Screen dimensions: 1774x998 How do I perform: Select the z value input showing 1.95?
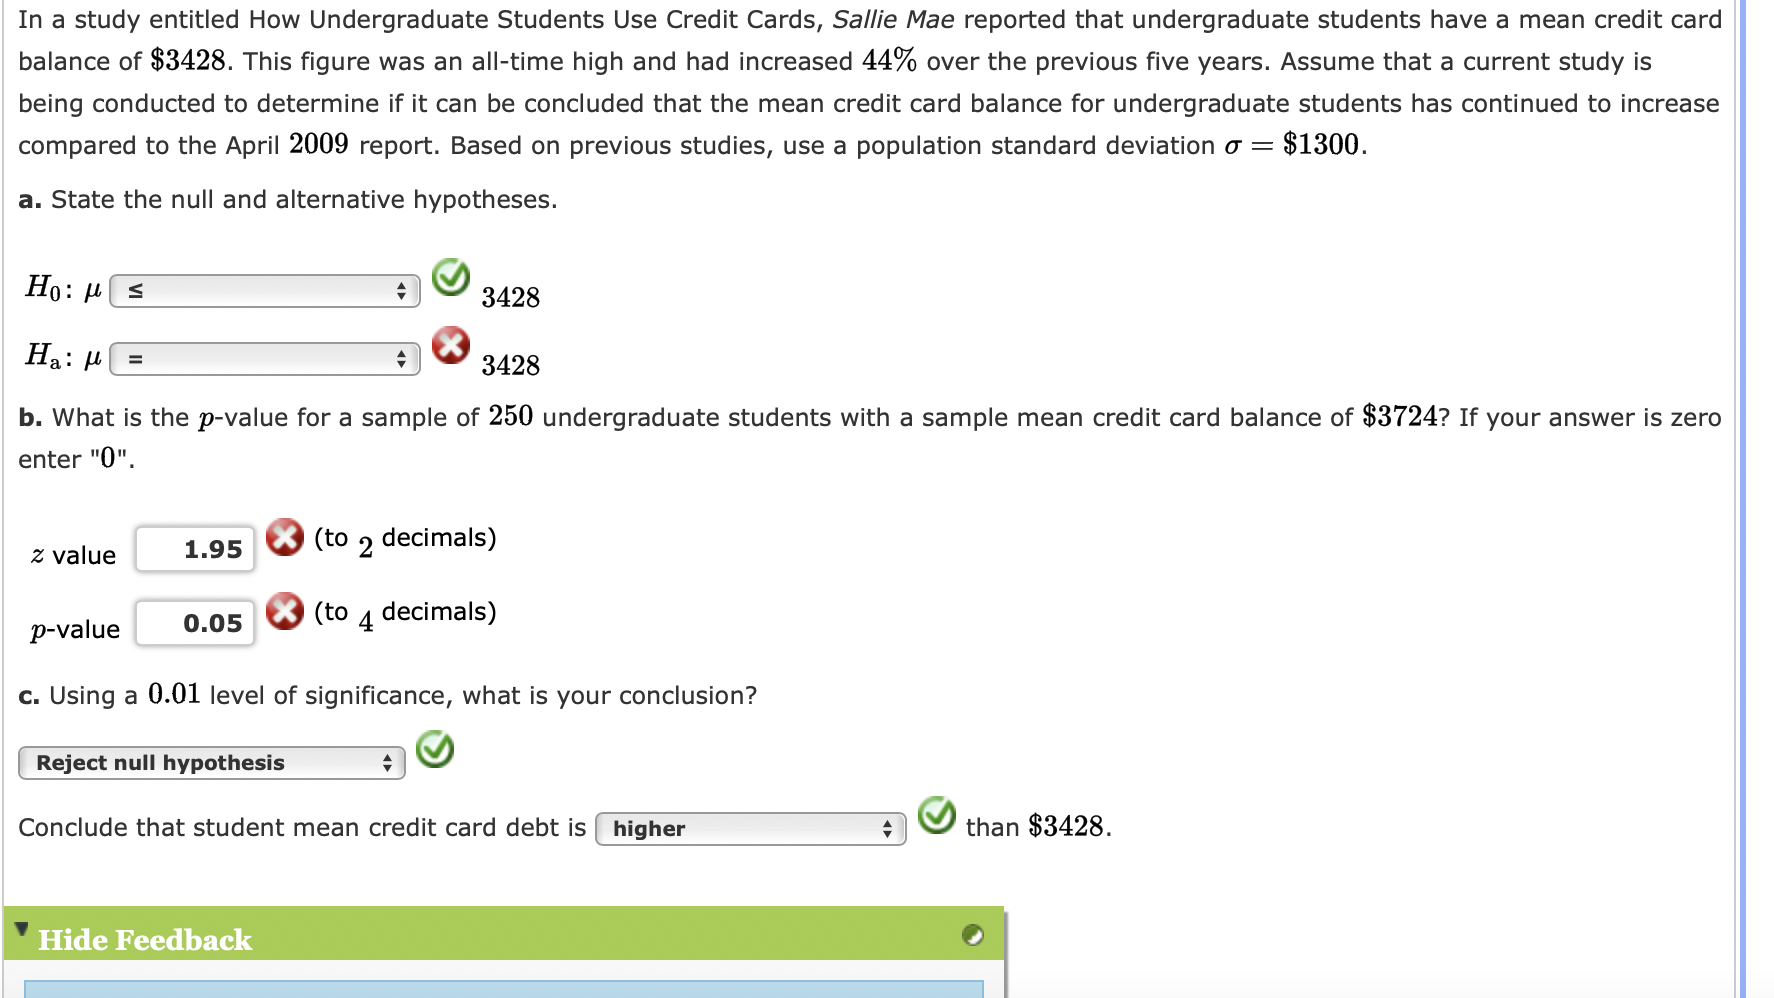click(x=194, y=548)
